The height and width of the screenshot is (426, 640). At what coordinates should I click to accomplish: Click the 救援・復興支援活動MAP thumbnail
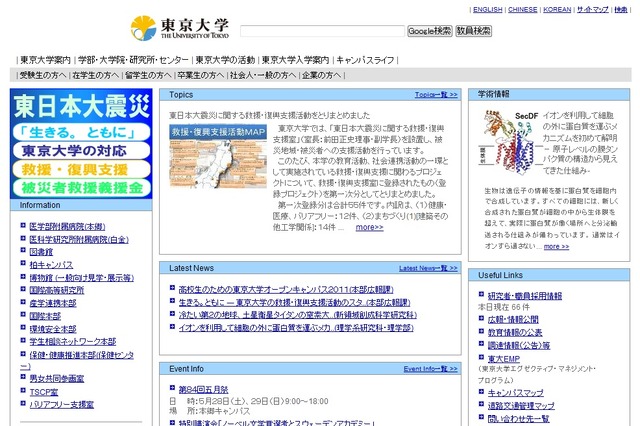coord(218,156)
